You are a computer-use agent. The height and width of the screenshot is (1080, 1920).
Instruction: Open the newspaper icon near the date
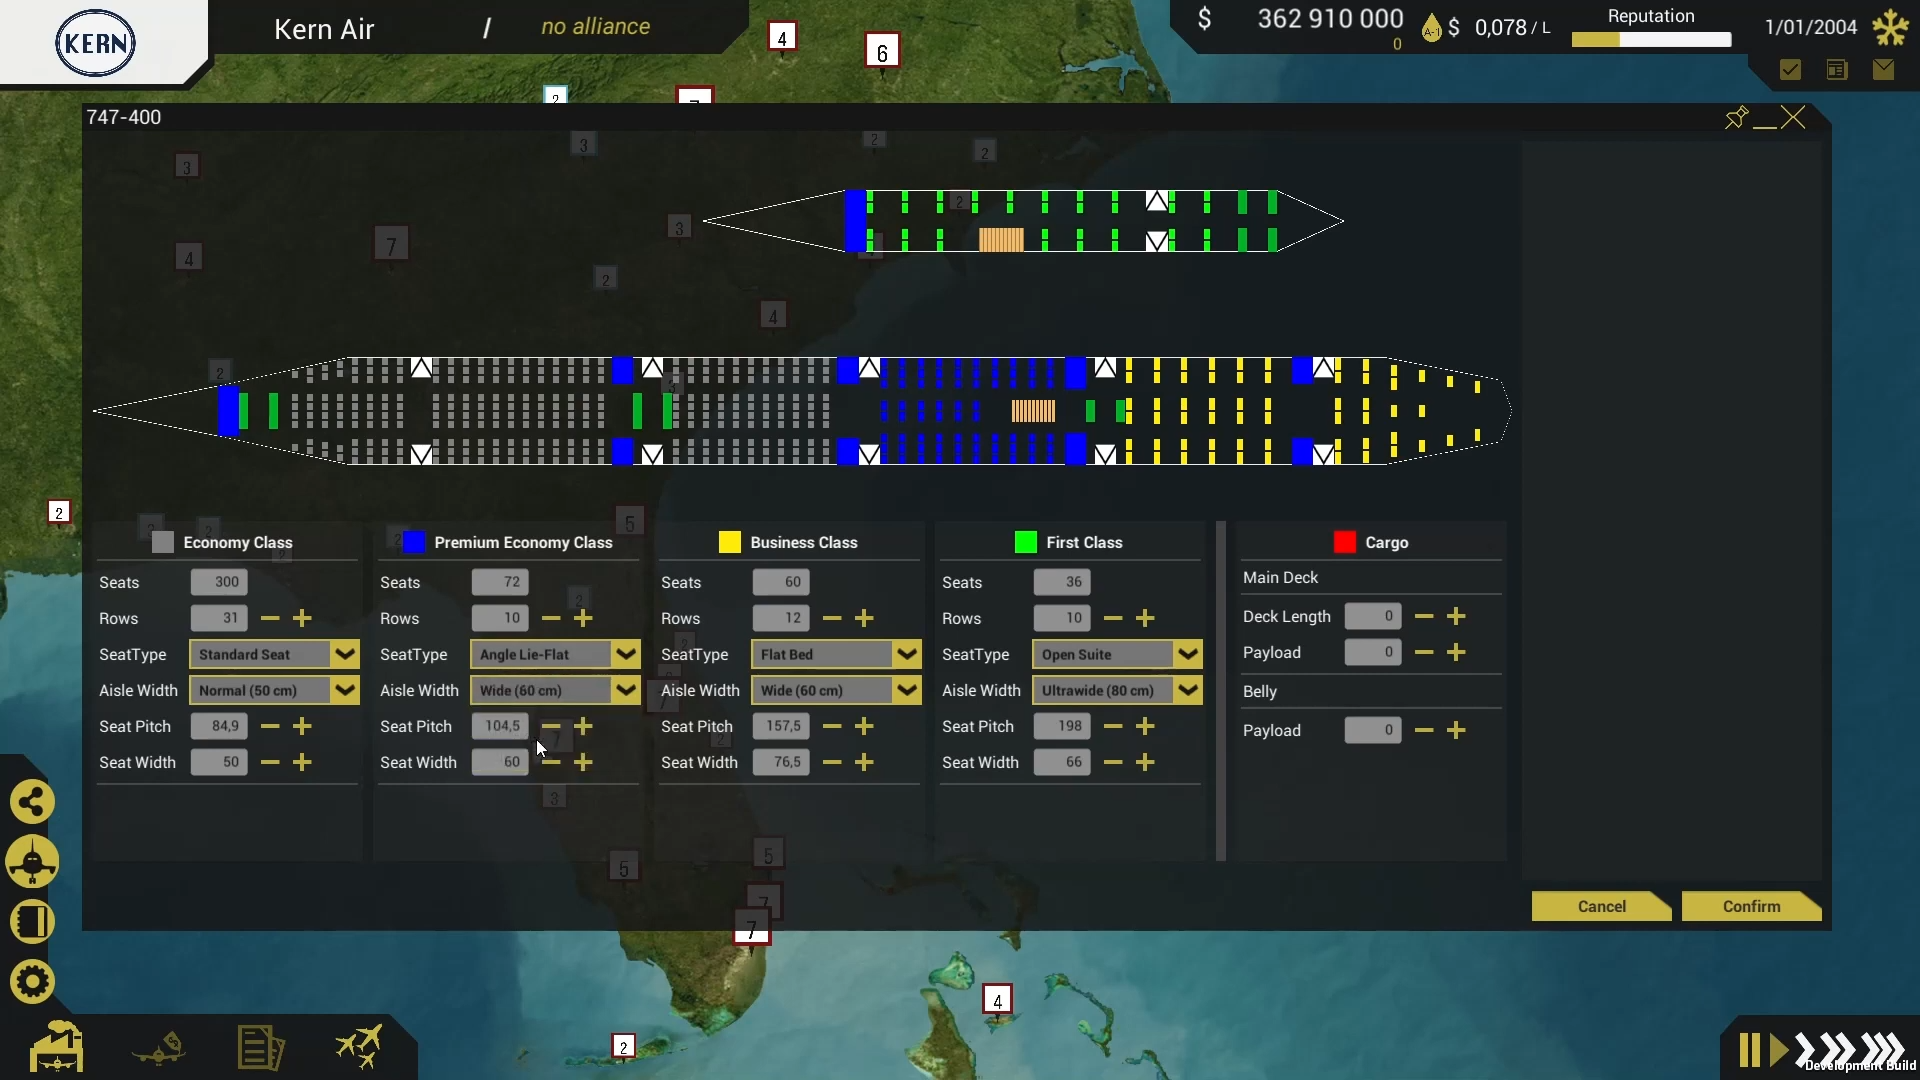[x=1837, y=69]
